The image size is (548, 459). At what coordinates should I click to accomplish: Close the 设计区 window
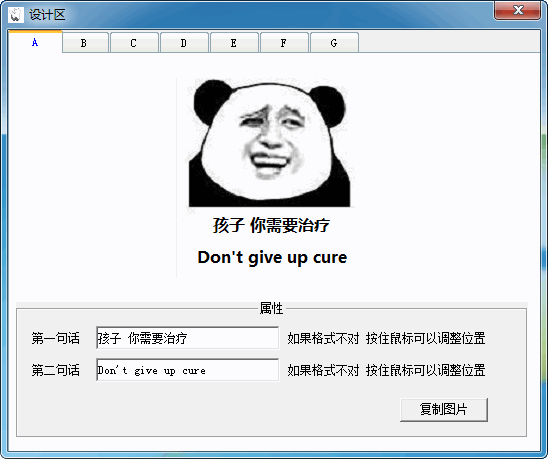[518, 10]
